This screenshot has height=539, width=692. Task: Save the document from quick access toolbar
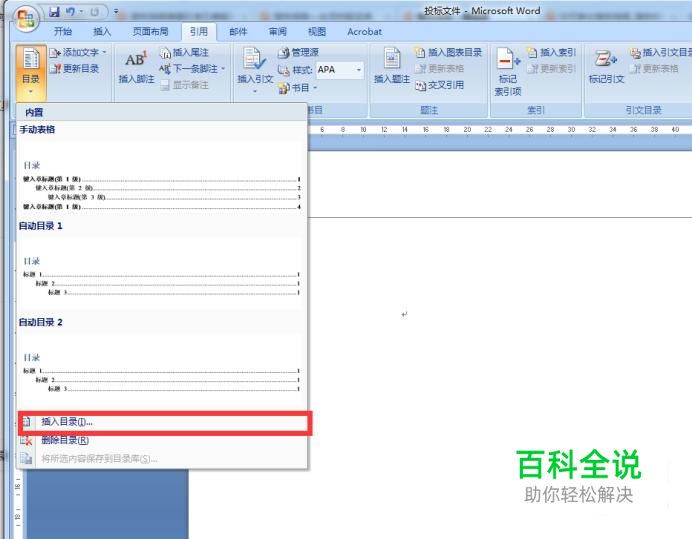click(54, 12)
